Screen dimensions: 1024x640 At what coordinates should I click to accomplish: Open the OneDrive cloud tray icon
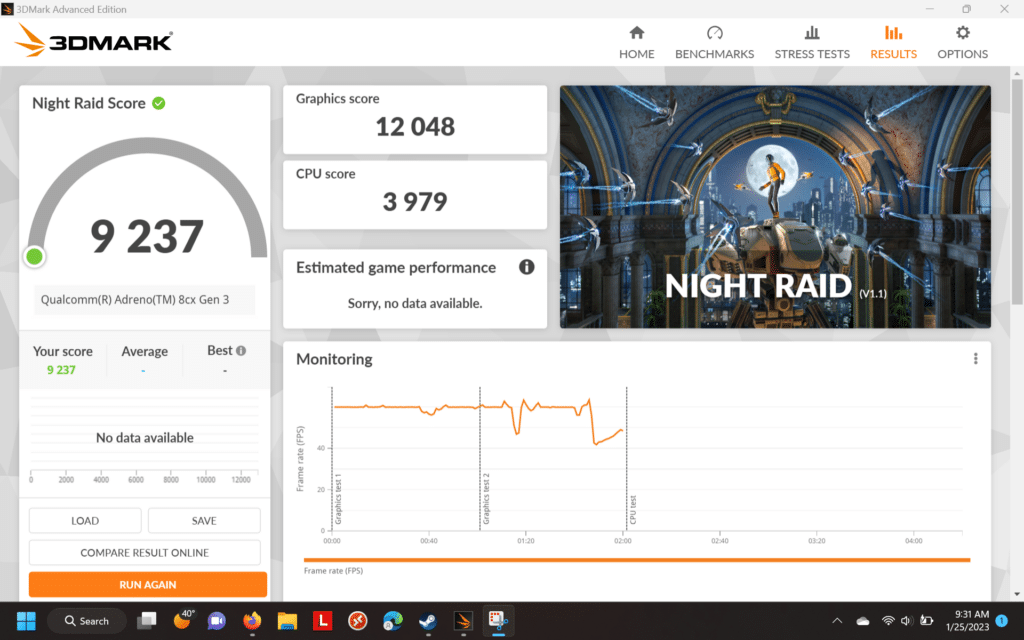point(863,620)
